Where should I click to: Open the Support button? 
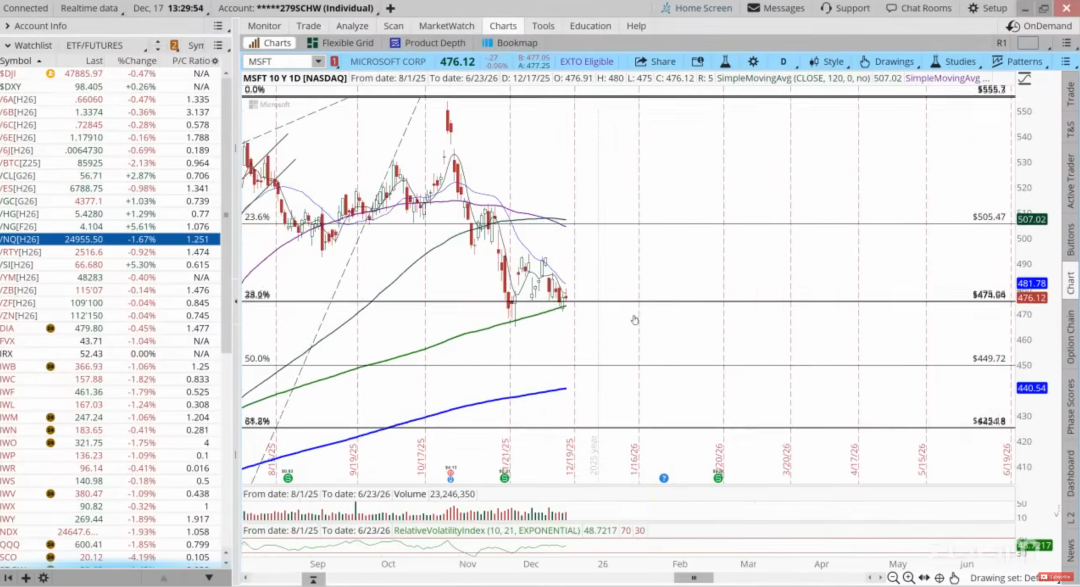click(845, 8)
